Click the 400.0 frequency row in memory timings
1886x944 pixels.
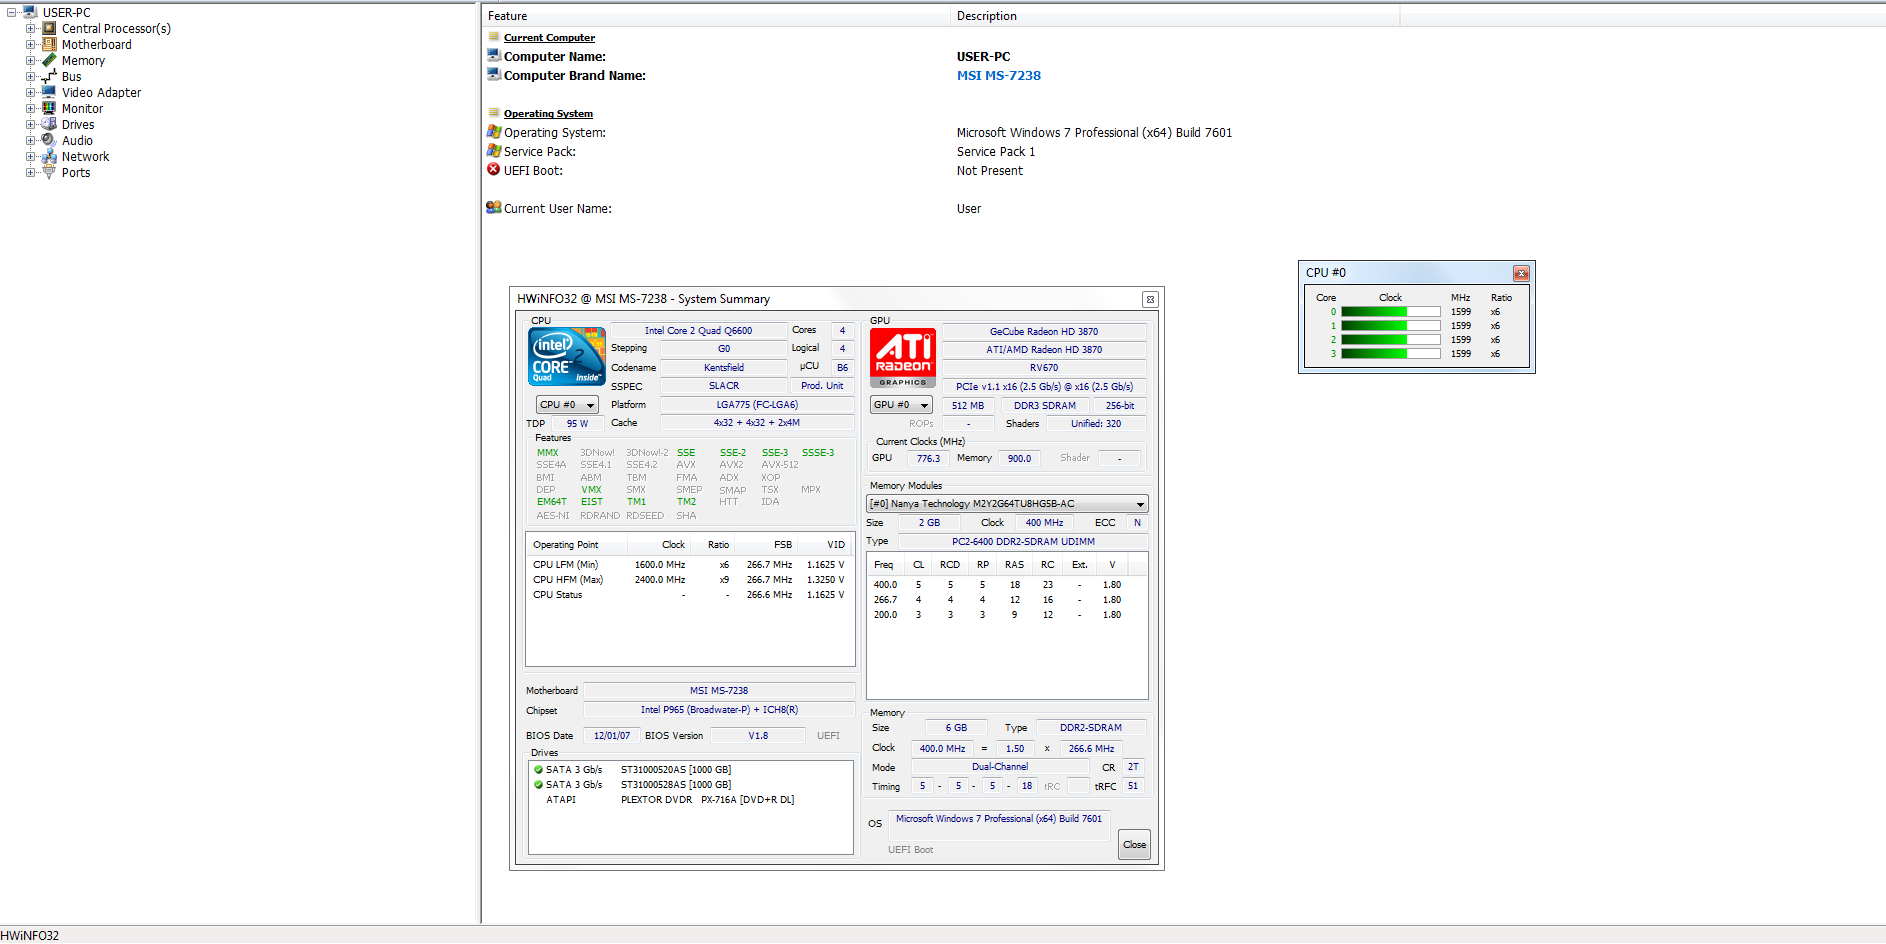coord(1007,585)
